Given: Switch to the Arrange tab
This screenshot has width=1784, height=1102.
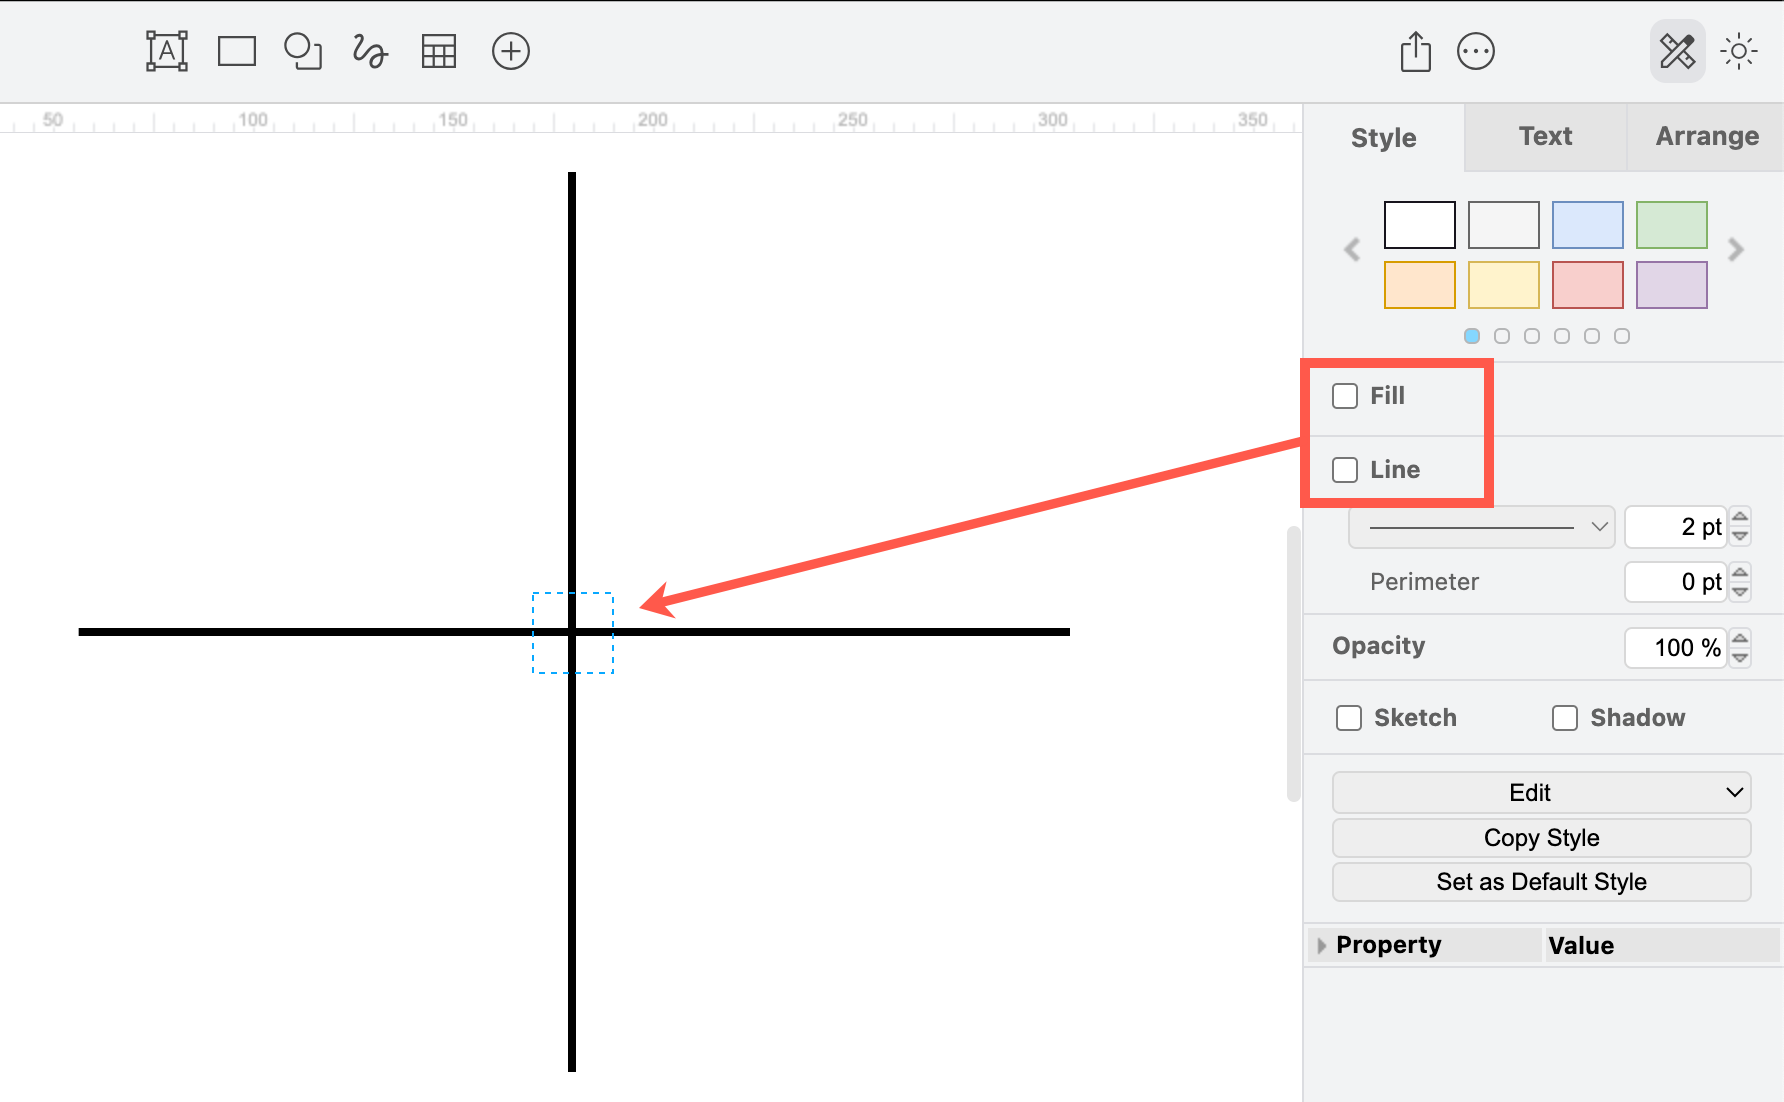Looking at the screenshot, I should click(x=1705, y=136).
